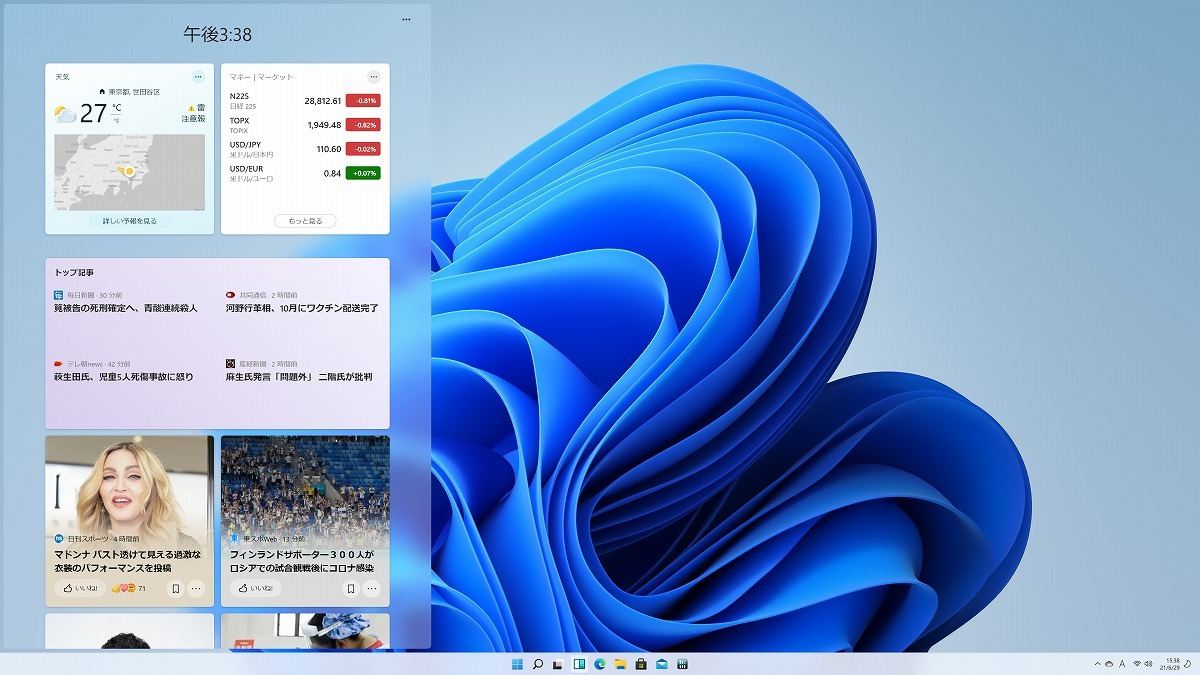Like the Finland supporters article
This screenshot has height=675, width=1200.
(255, 589)
